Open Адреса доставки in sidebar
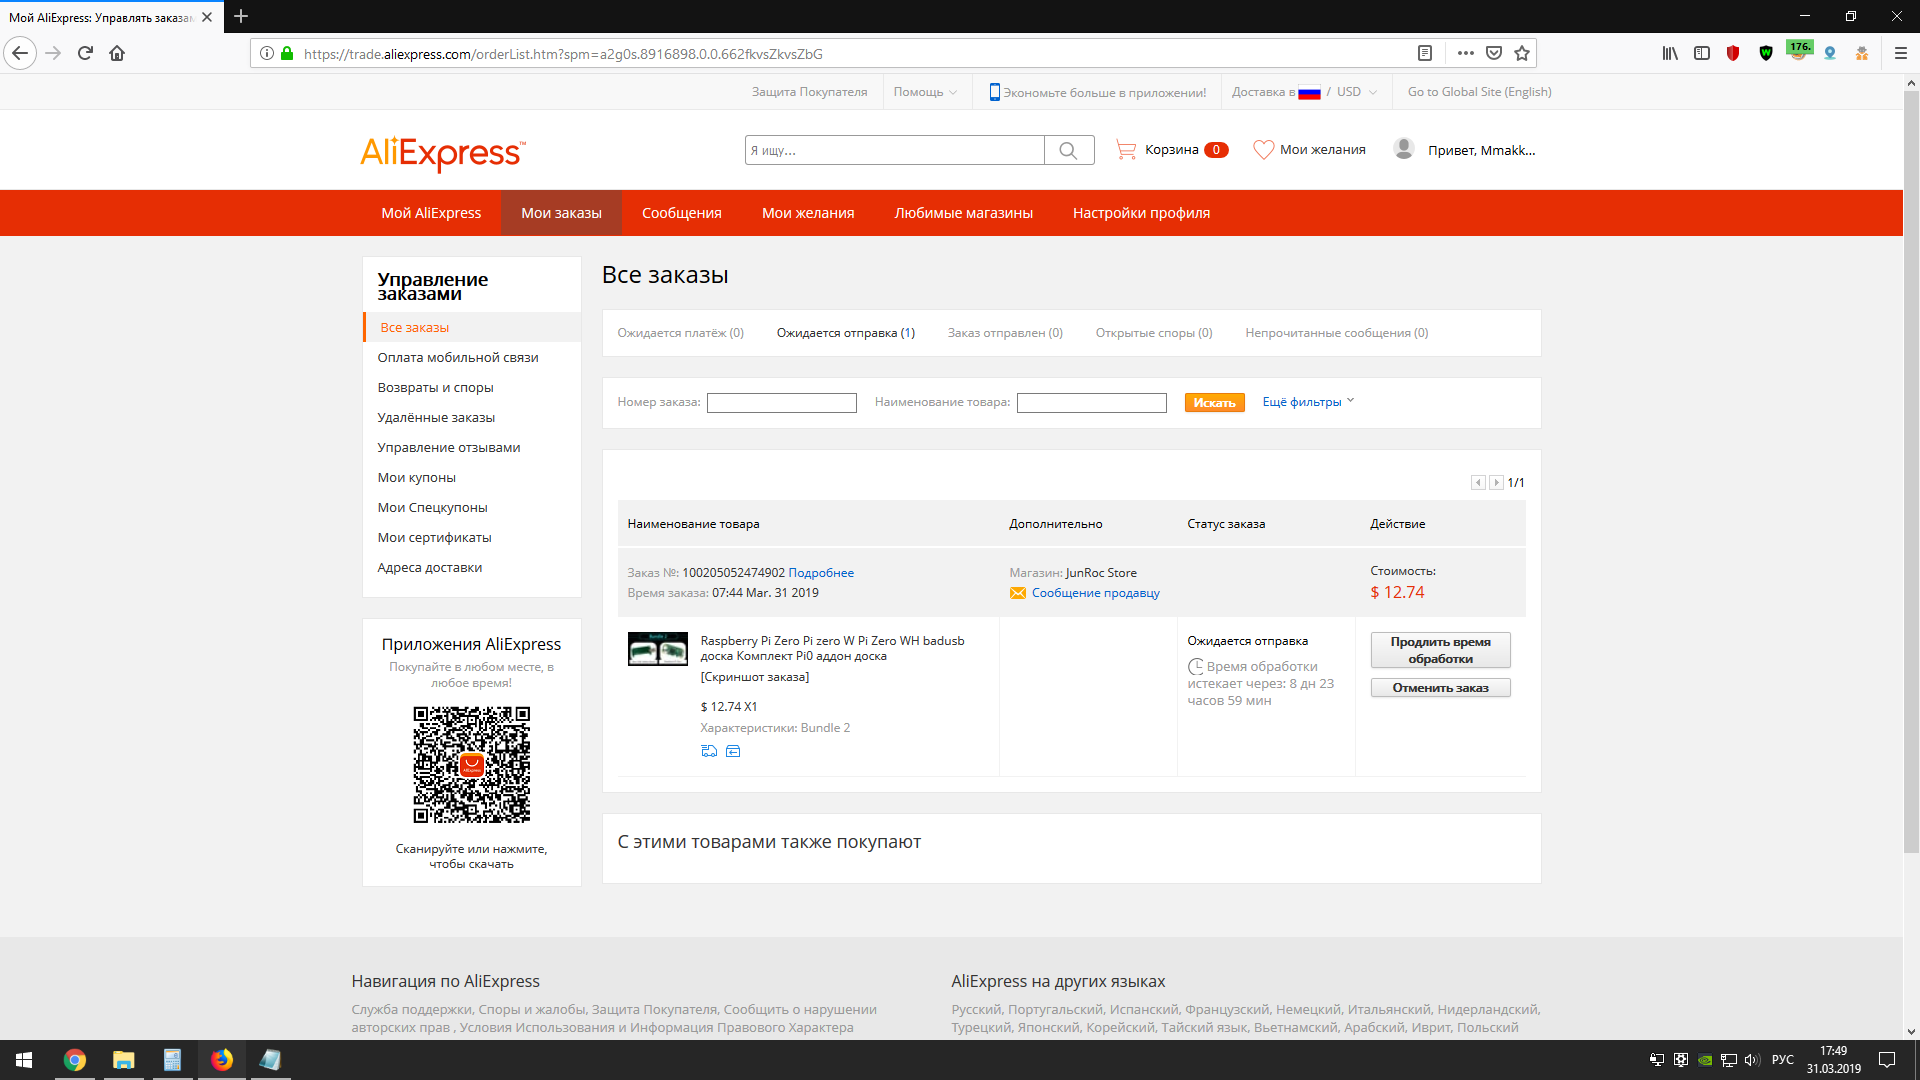This screenshot has height=1080, width=1920. [429, 567]
